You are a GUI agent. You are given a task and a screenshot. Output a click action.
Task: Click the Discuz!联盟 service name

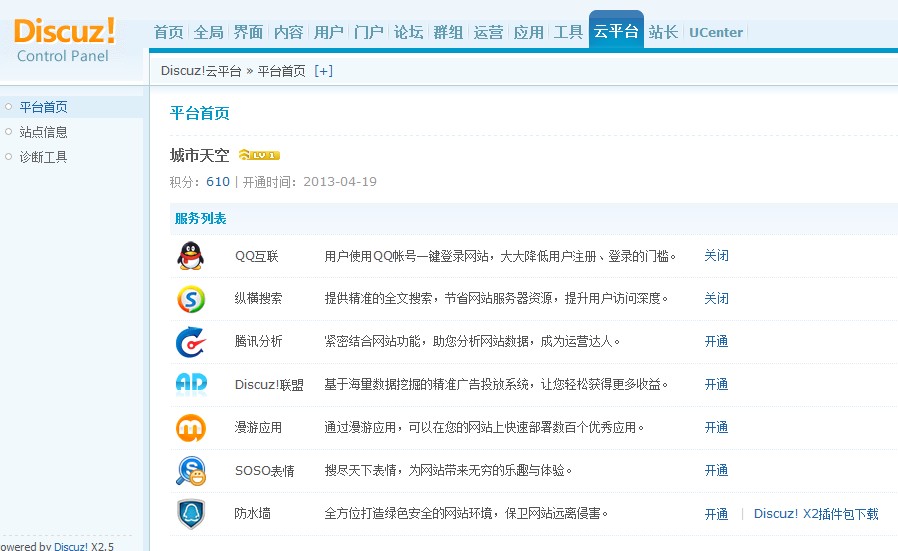pos(269,384)
